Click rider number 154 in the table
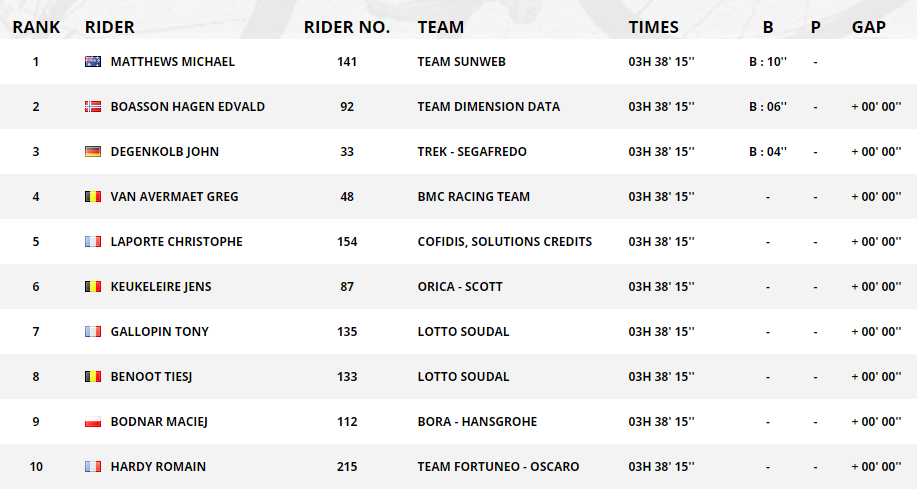 (347, 242)
